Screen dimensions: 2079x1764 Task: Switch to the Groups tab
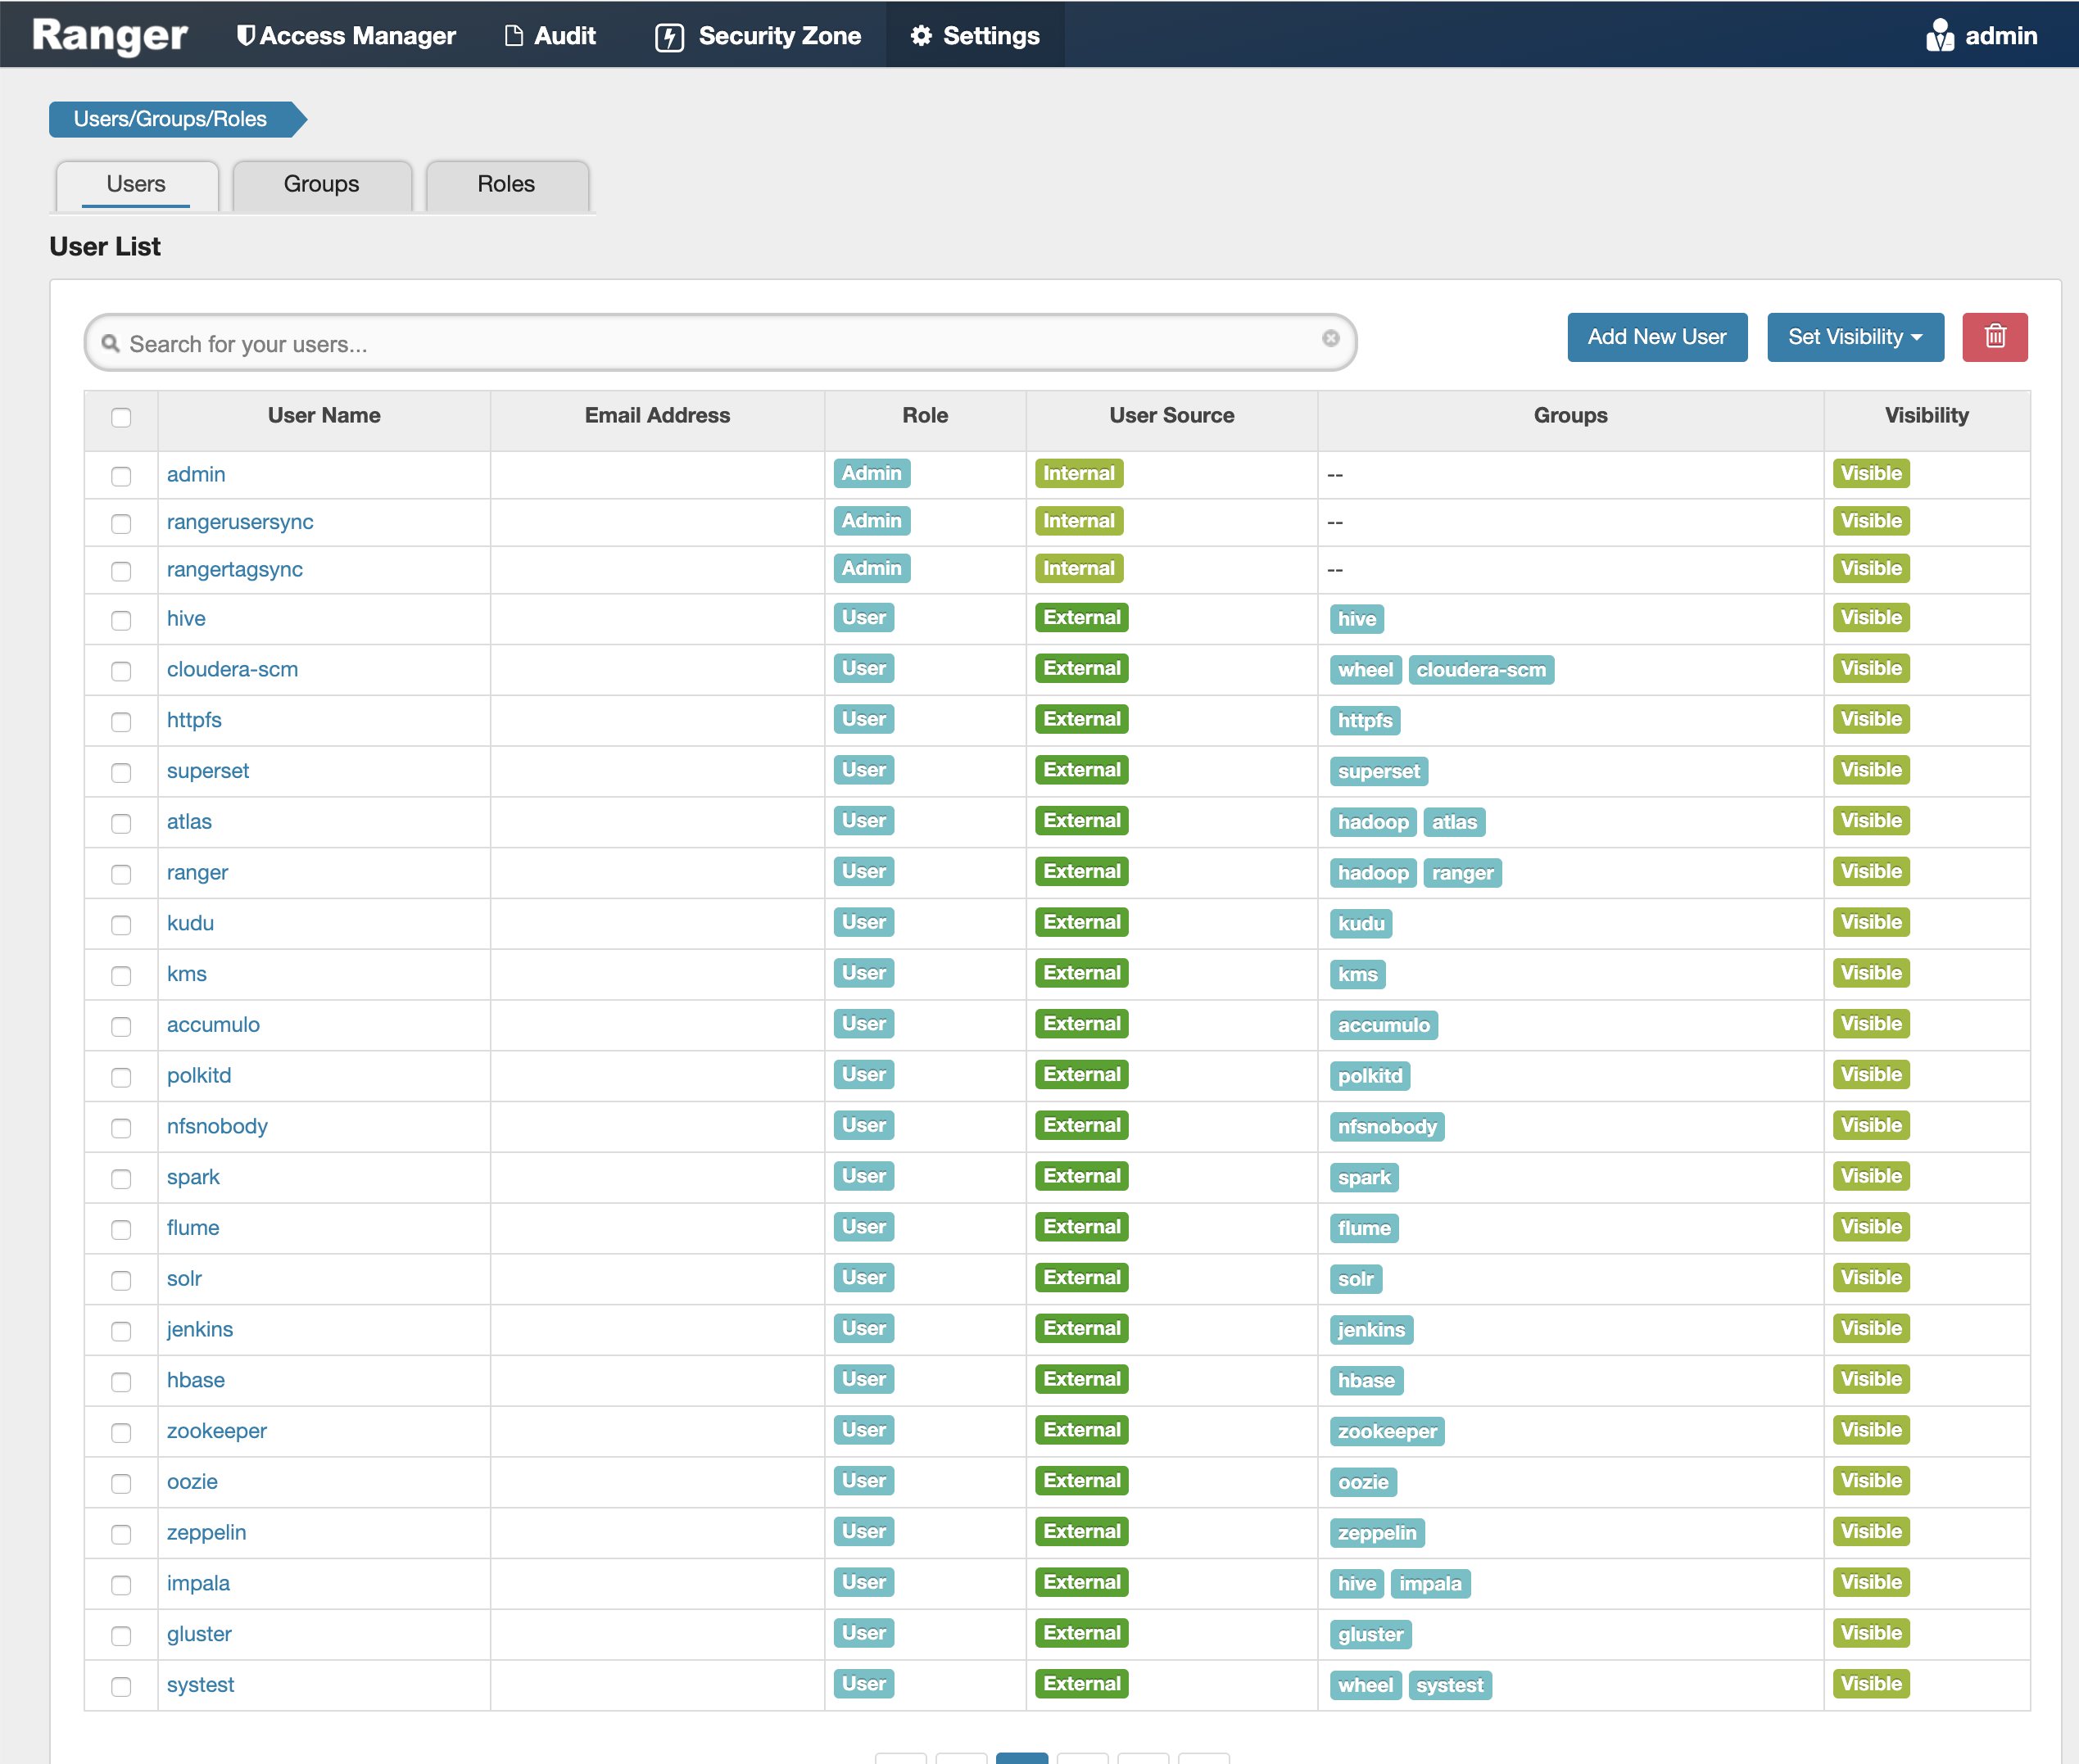321,184
